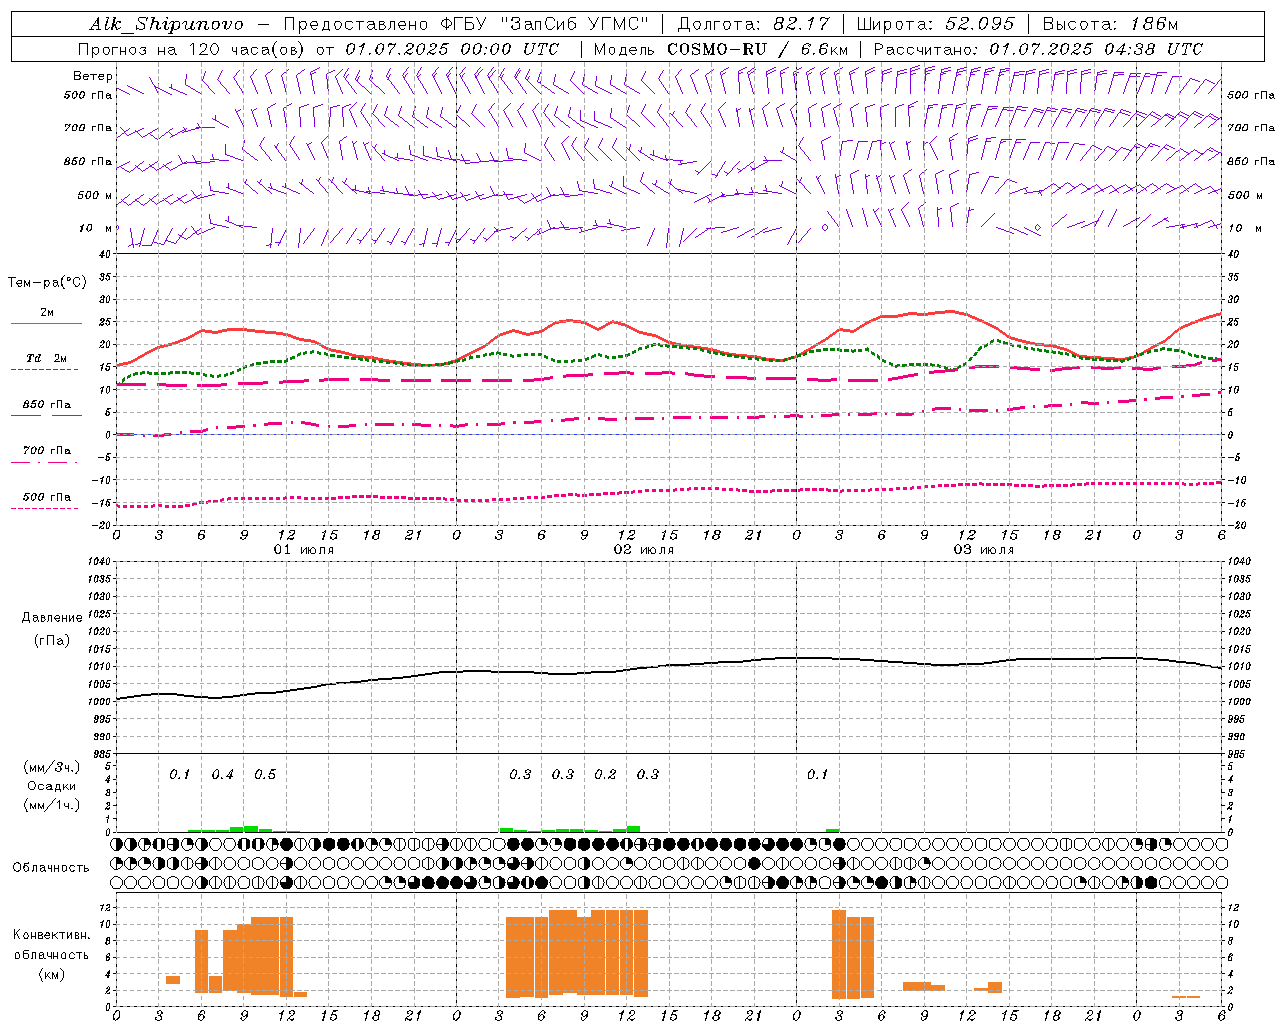The height and width of the screenshot is (1024, 1280).
Task: Click the 03 июля date label
Action: click(984, 549)
